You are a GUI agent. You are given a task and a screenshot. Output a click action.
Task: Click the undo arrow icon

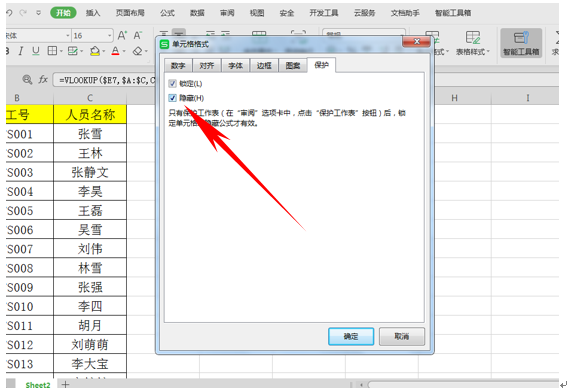9,13
